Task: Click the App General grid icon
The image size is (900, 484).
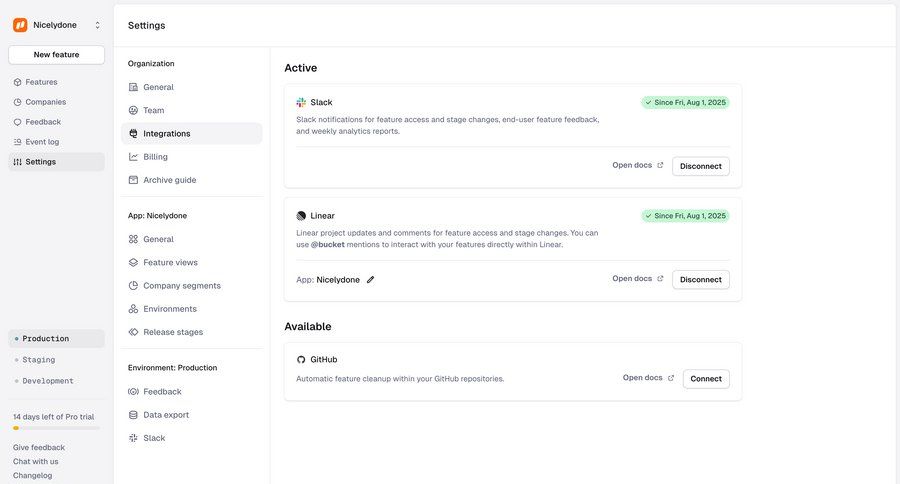Action: pyautogui.click(x=133, y=239)
